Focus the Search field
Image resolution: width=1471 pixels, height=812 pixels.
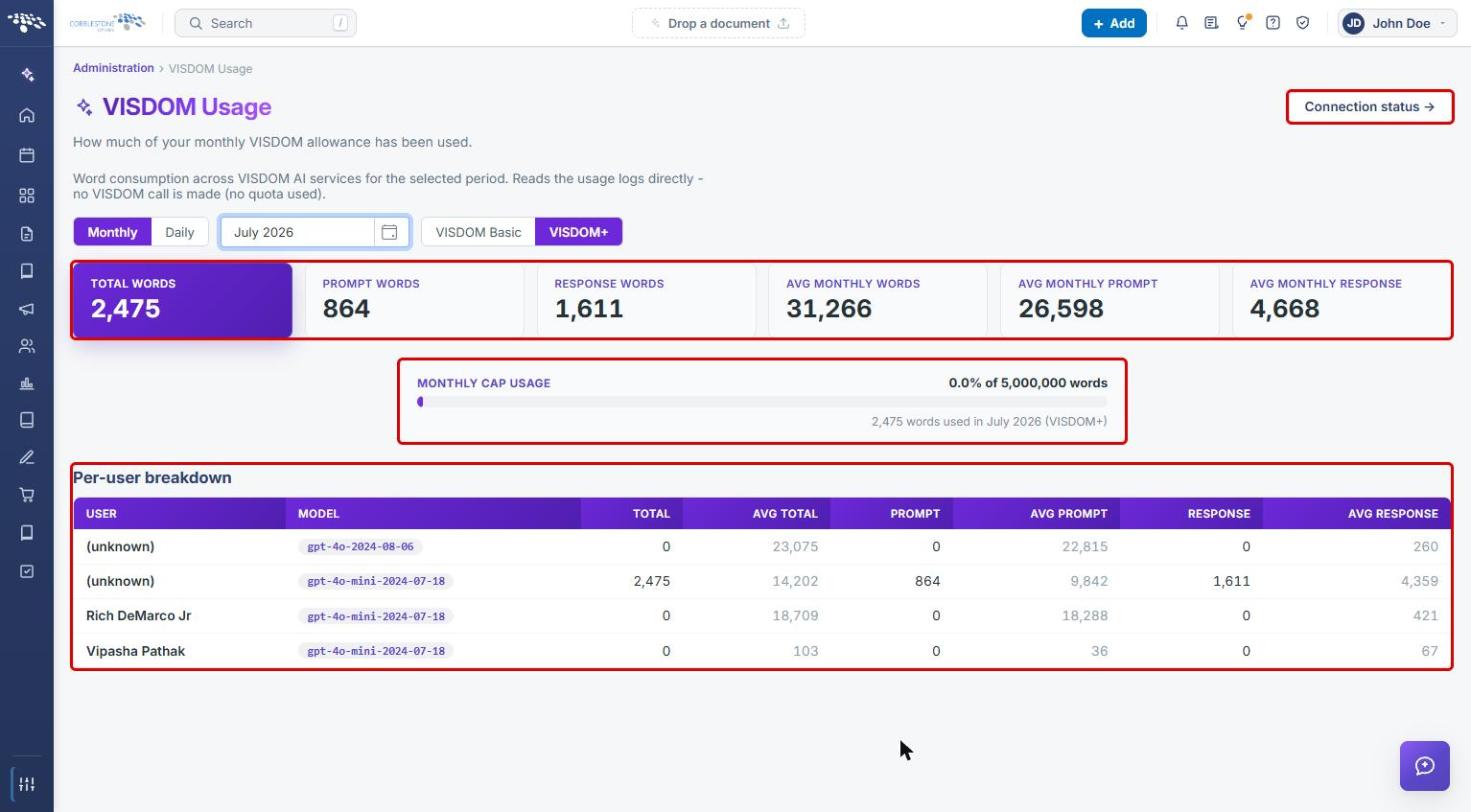(265, 23)
